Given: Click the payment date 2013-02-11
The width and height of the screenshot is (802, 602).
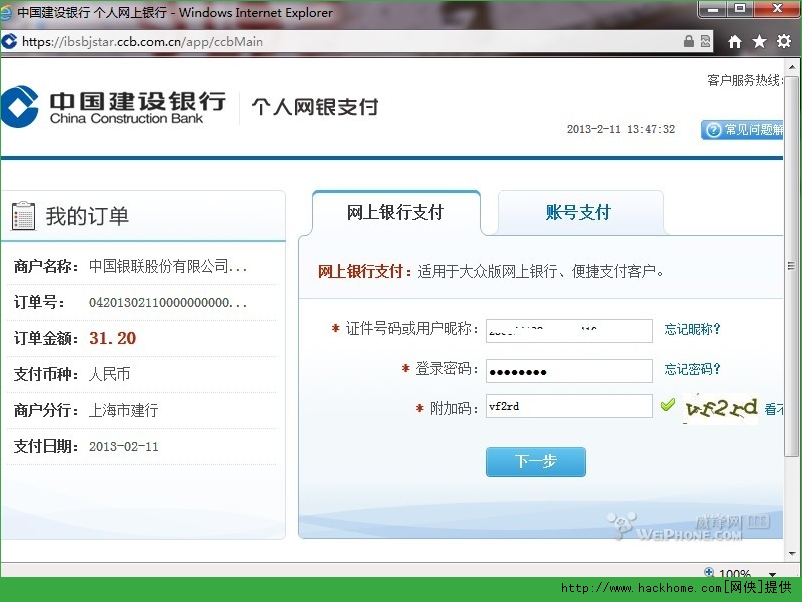Looking at the screenshot, I should coord(123,447).
